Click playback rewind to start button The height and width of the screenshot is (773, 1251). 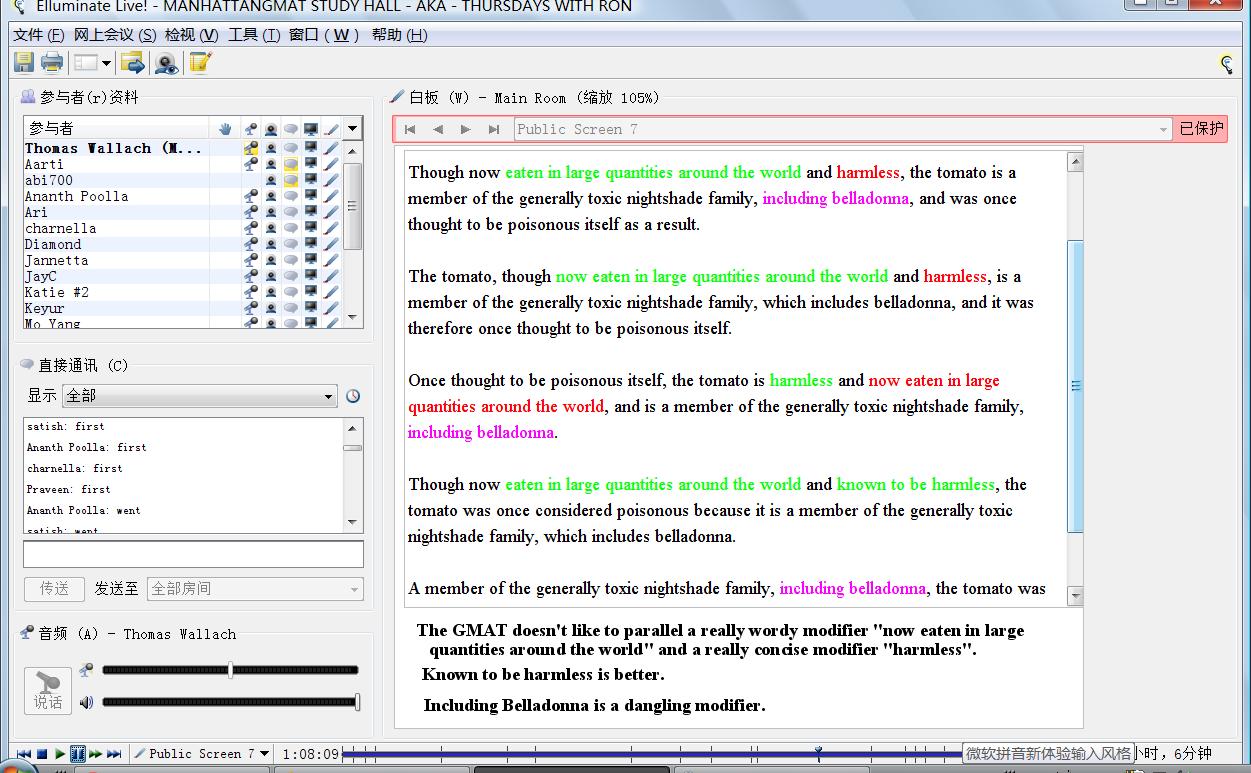tap(24, 754)
